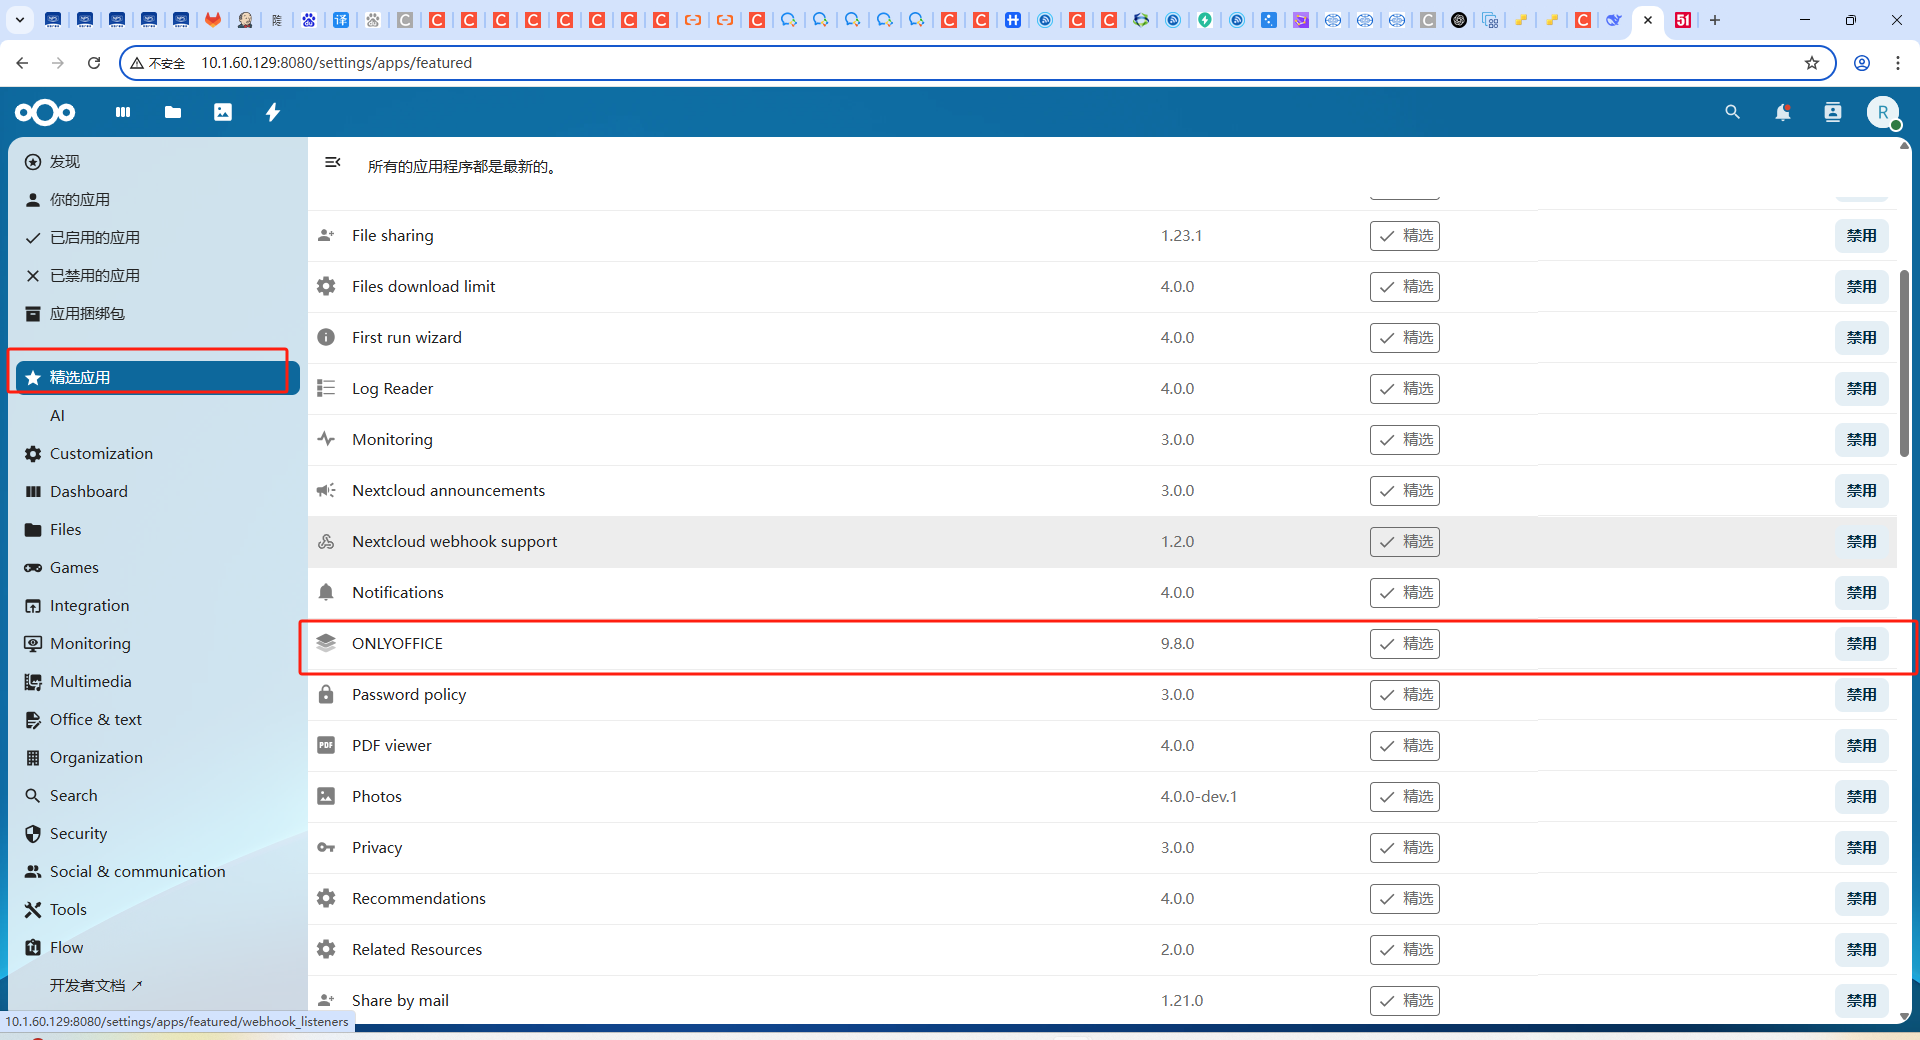This screenshot has height=1040, width=1920.
Task: Open the contacts menu icon in the header
Action: click(x=1833, y=112)
